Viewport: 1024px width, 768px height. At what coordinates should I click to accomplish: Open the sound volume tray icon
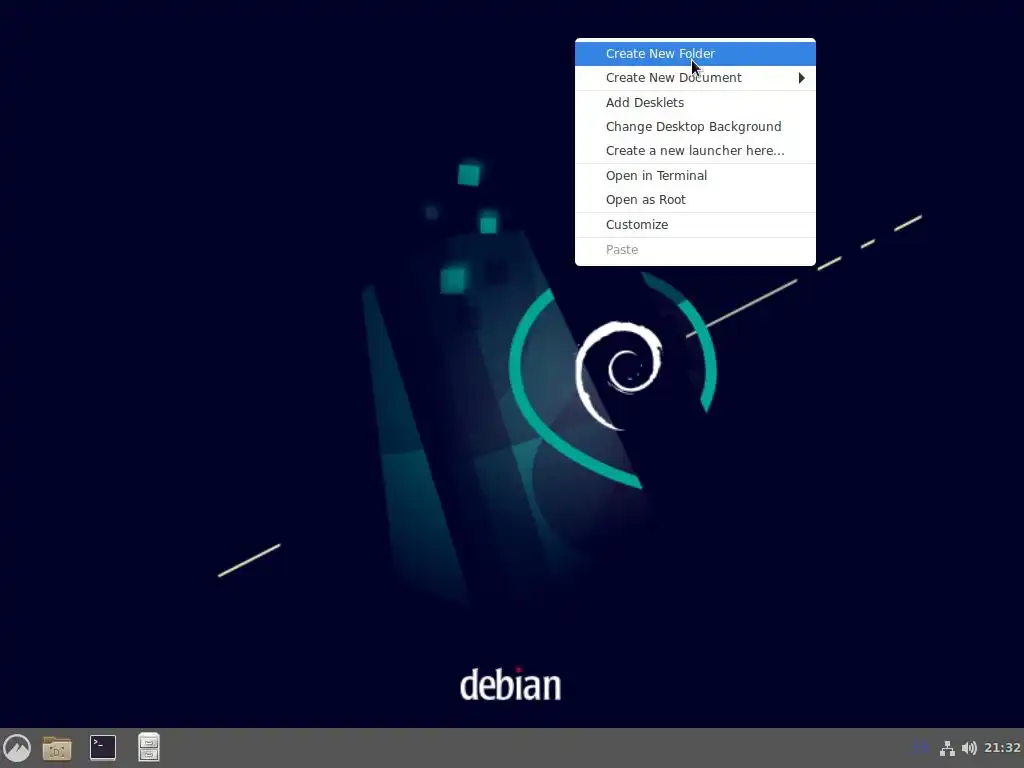[x=969, y=748]
